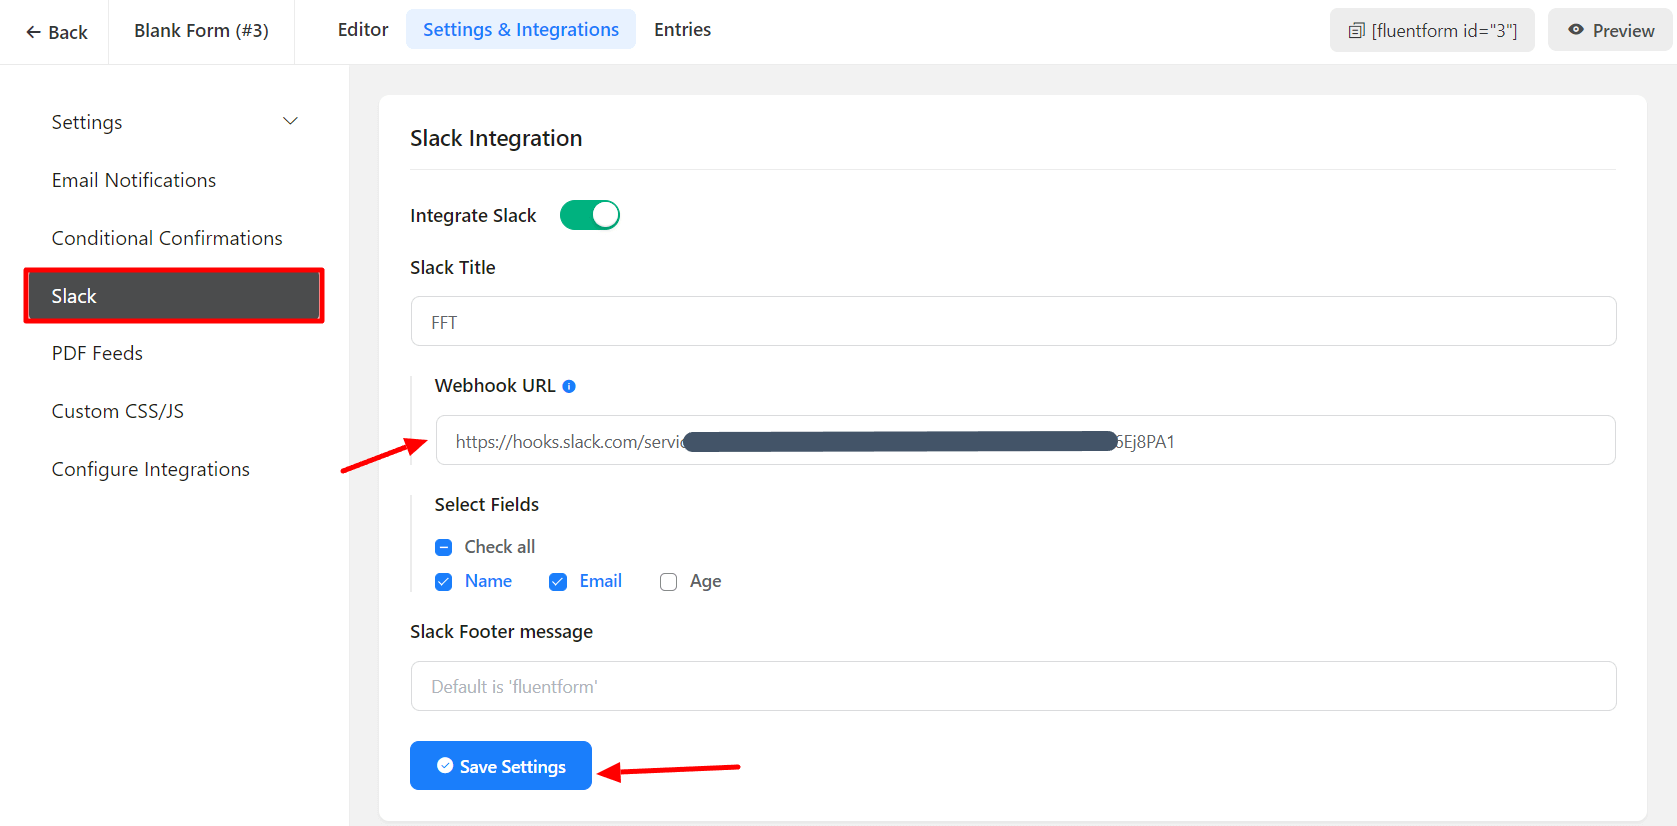The width and height of the screenshot is (1677, 826).
Task: Click the Webhook URL info icon
Action: 569,386
